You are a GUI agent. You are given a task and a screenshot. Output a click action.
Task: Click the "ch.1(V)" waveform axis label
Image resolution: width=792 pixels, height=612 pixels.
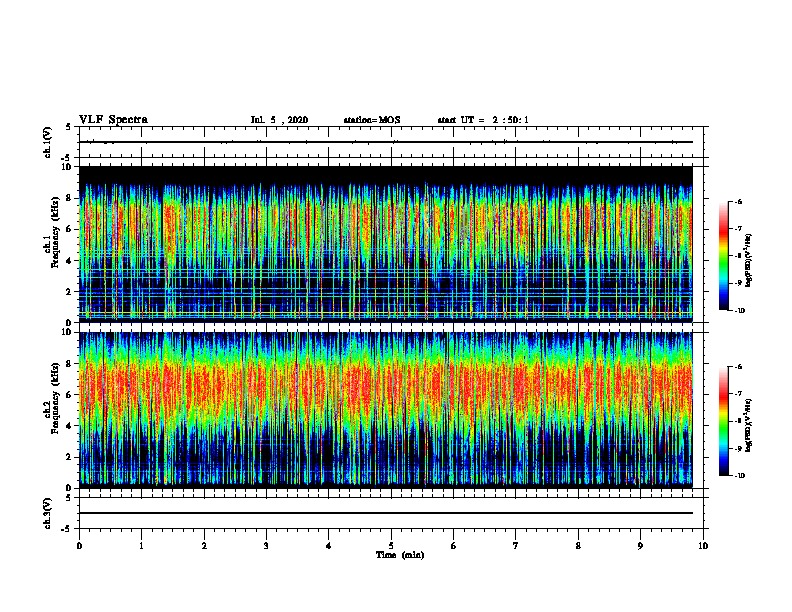tap(48, 142)
